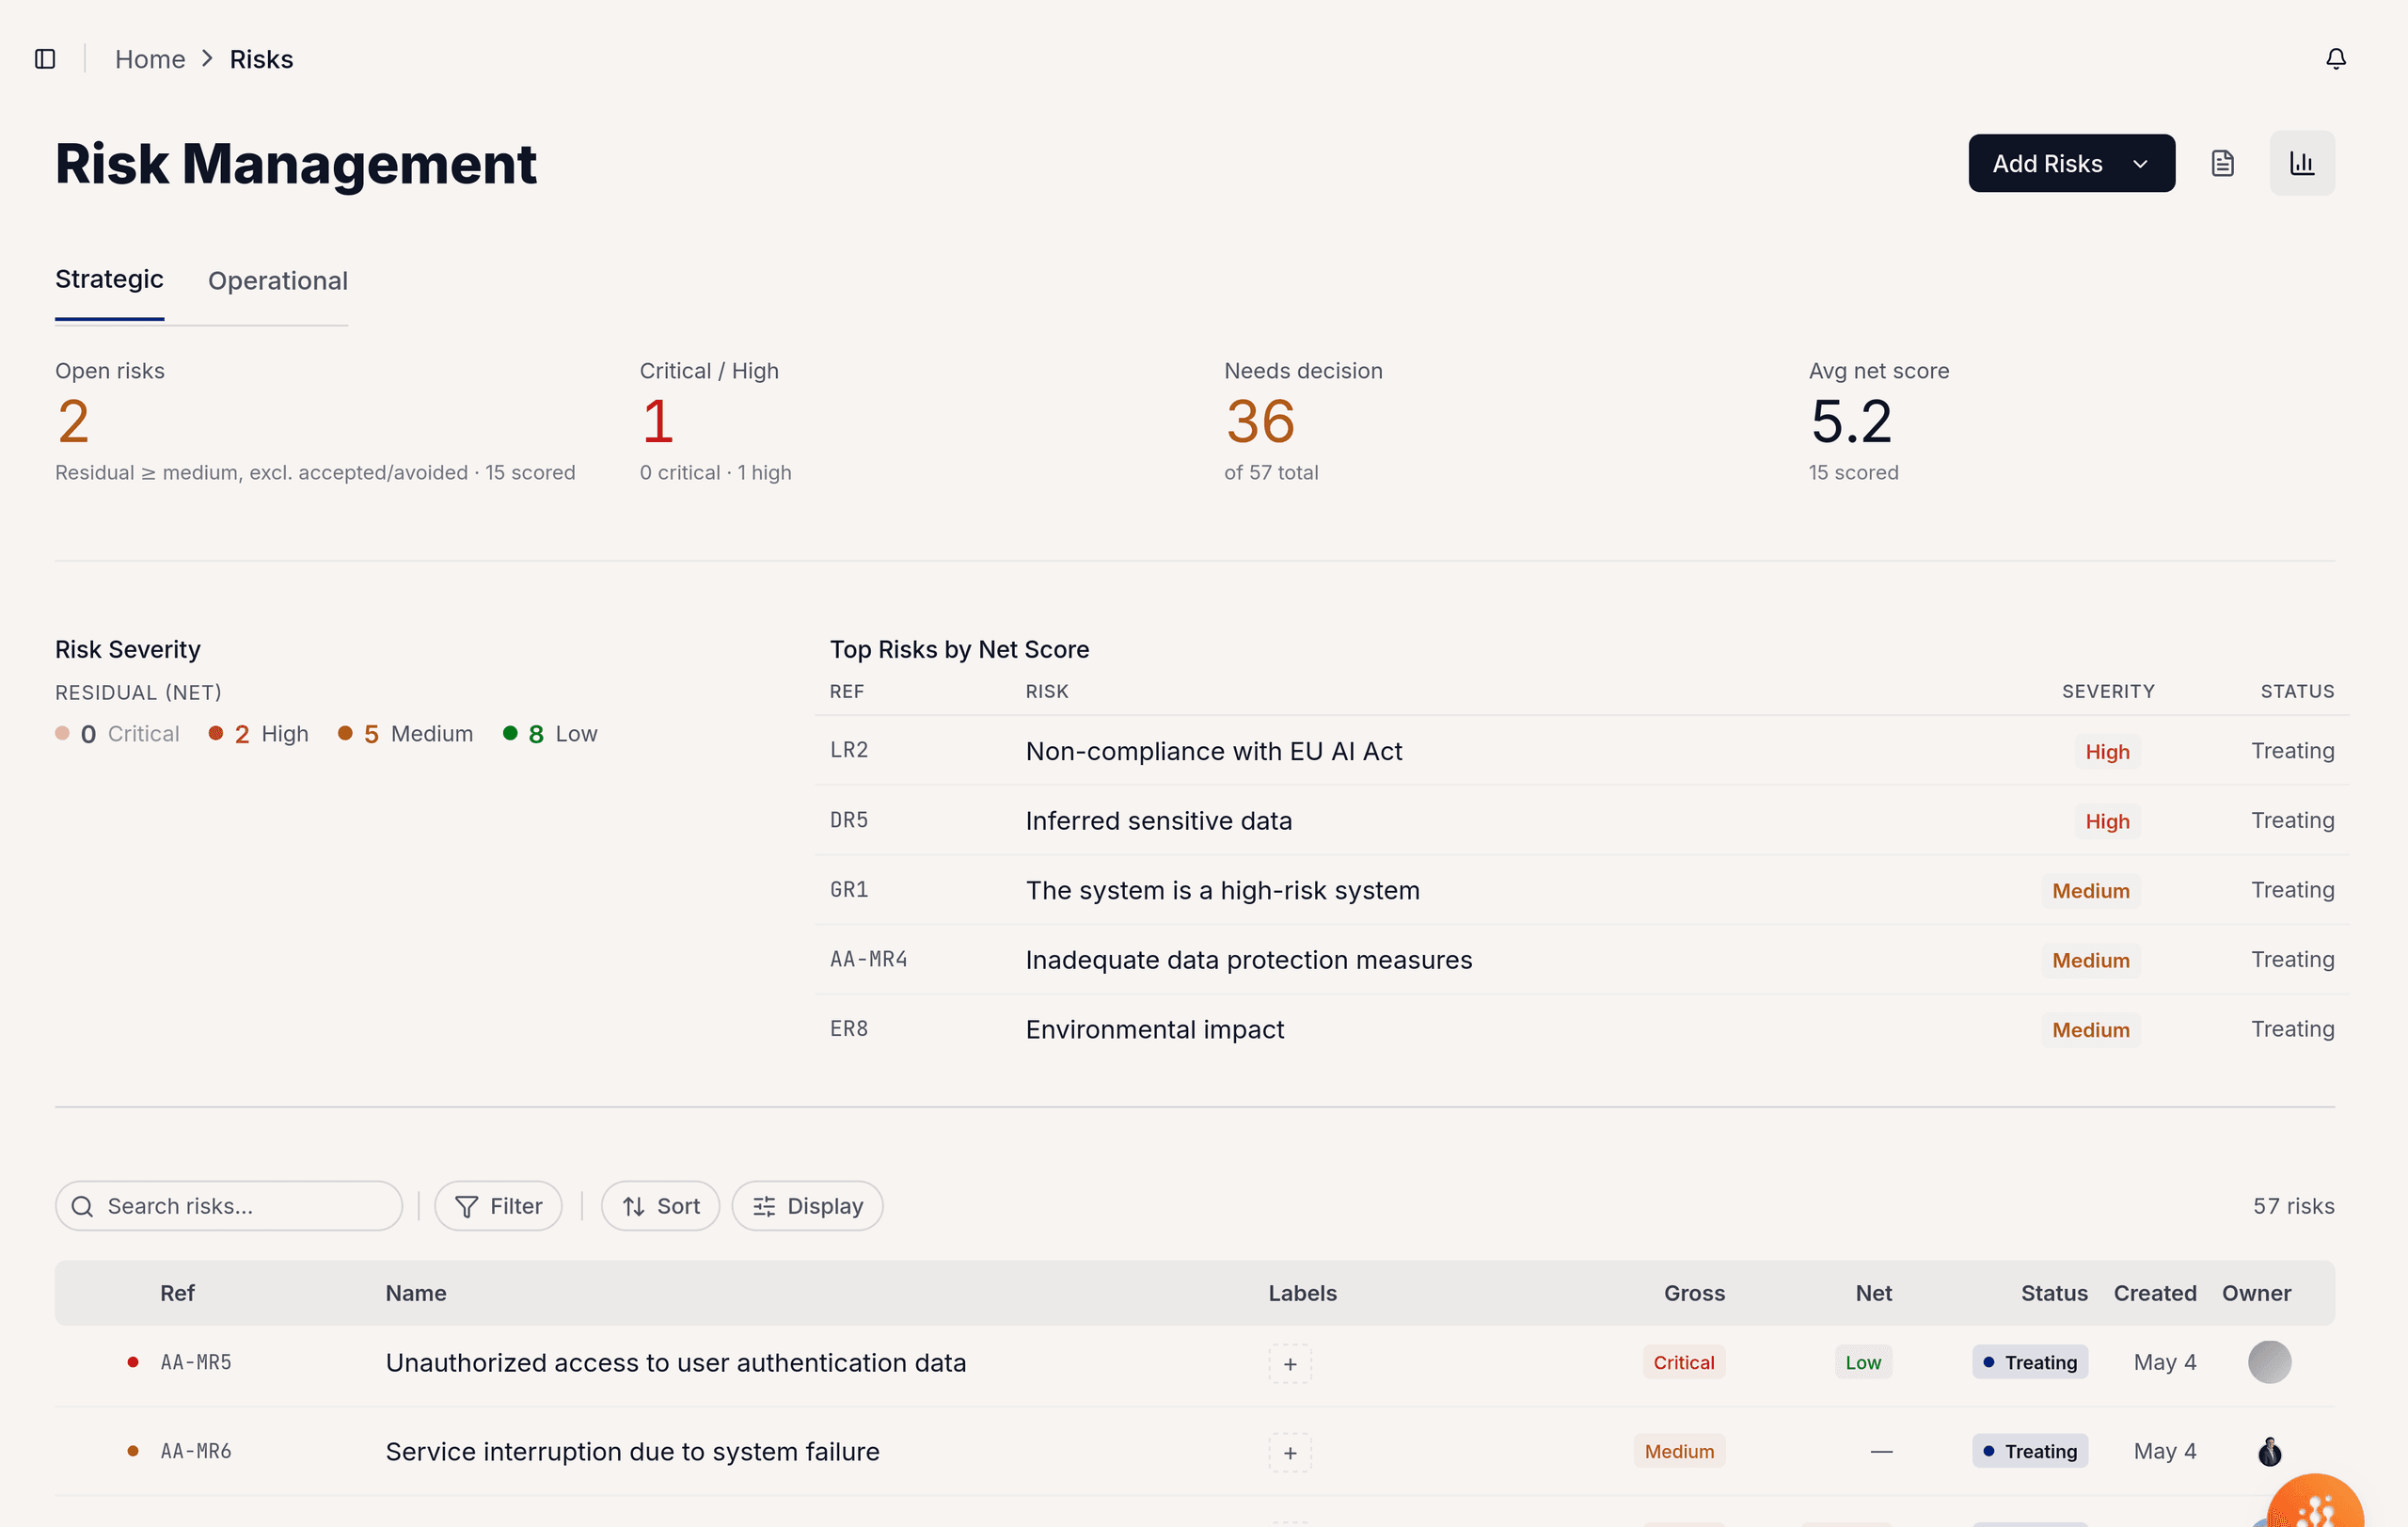Viewport: 2408px width, 1527px height.
Task: Add a label to AA-MR5 risk
Action: coord(1290,1363)
